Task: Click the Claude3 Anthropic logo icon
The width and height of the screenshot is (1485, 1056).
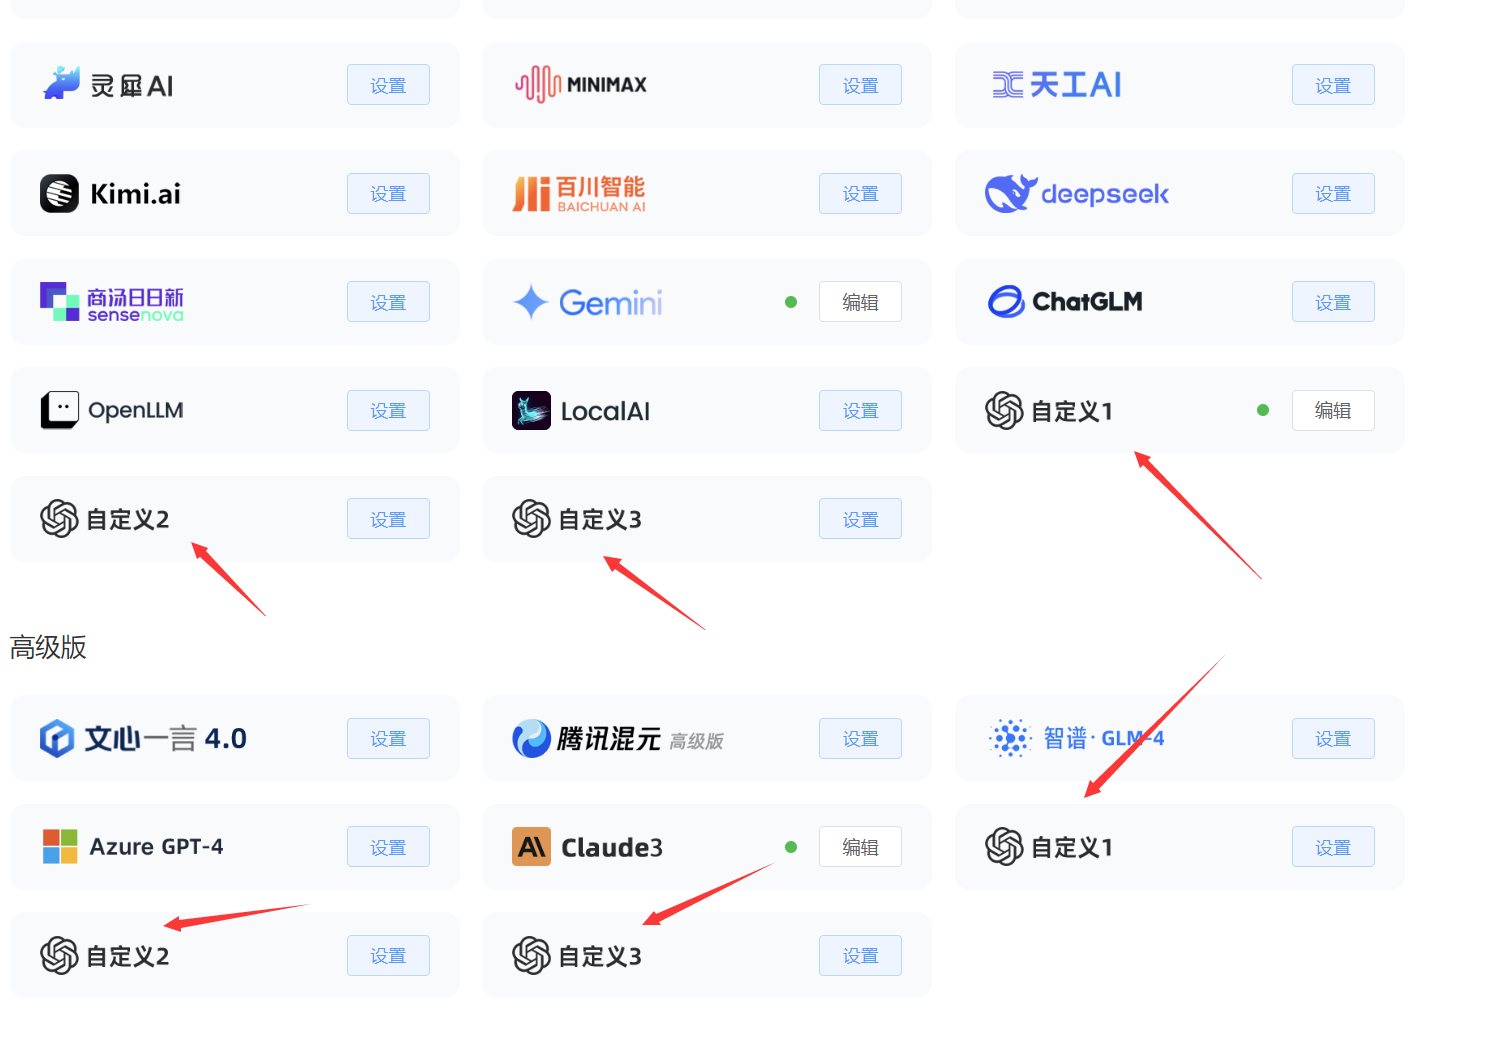Action: coord(531,846)
